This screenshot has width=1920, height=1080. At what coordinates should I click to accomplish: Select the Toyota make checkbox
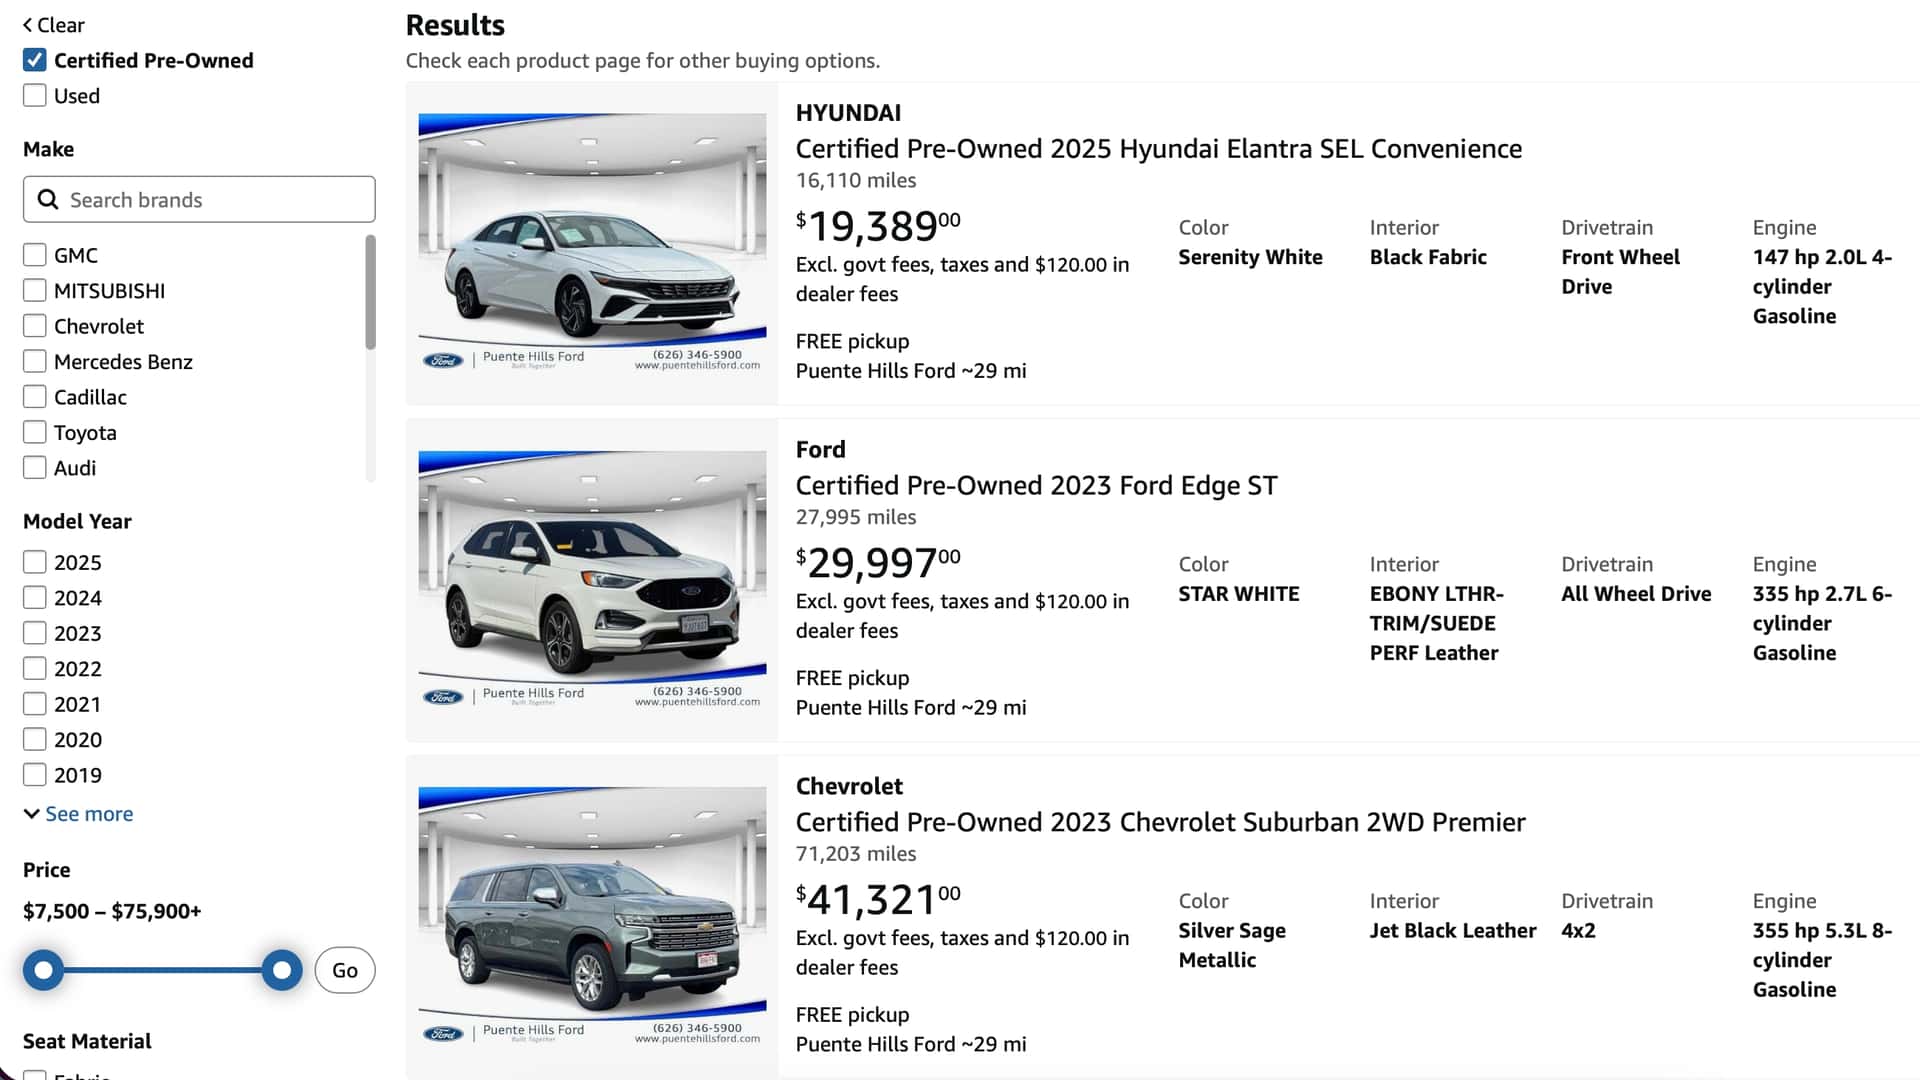click(35, 432)
